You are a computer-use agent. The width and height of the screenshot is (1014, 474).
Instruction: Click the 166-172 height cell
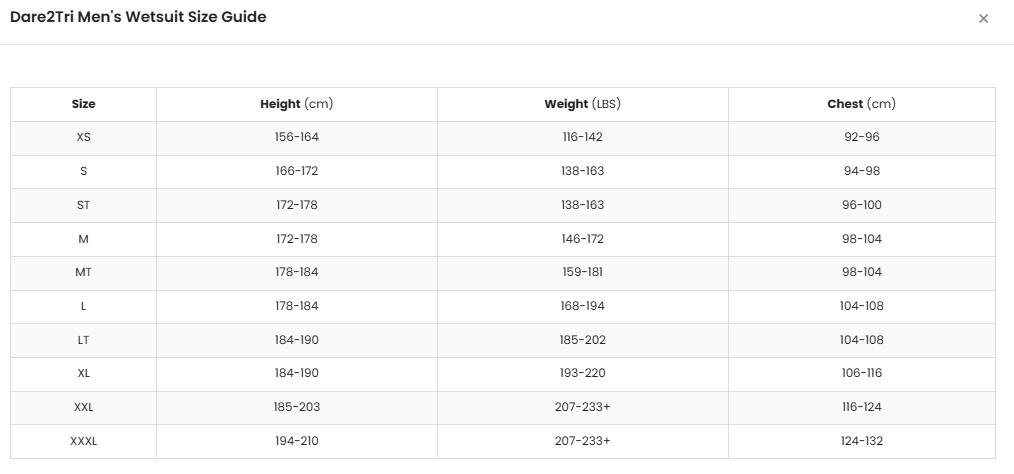click(297, 171)
